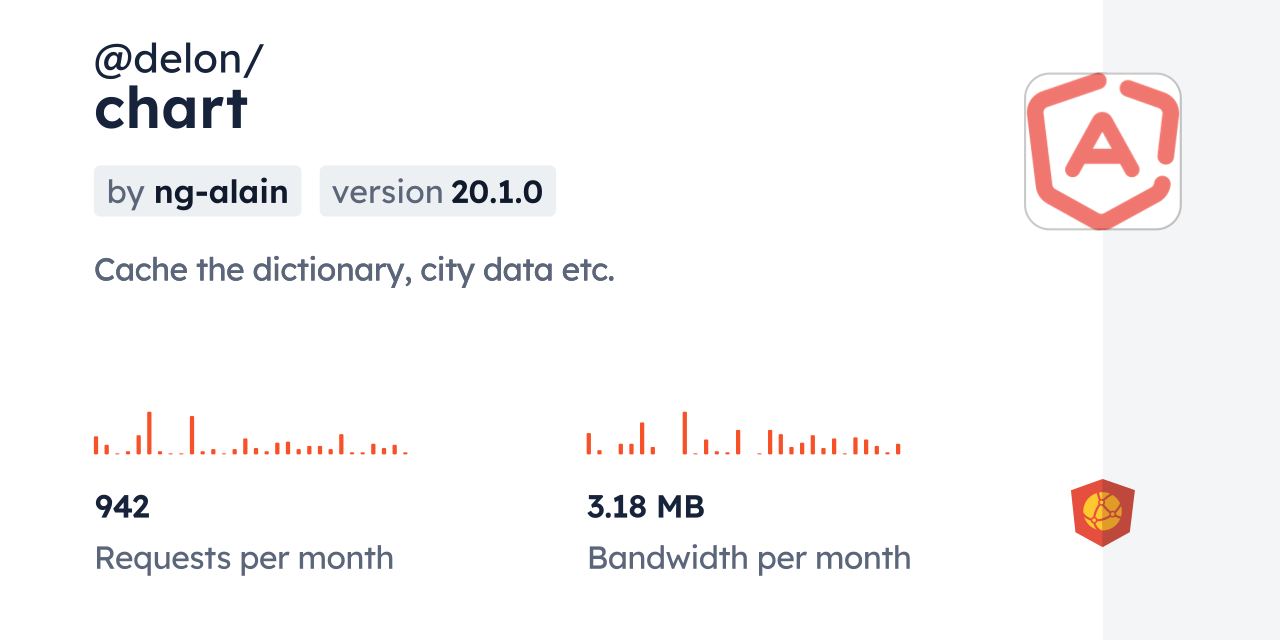1280x640 pixels.
Task: Click the "Bandwidth per month" label
Action: [748, 558]
